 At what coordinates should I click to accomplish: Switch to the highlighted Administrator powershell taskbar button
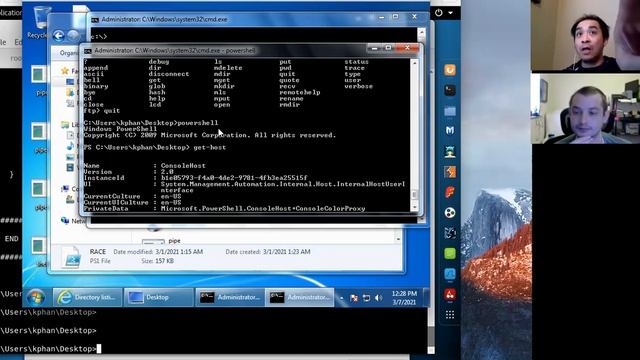pos(300,297)
